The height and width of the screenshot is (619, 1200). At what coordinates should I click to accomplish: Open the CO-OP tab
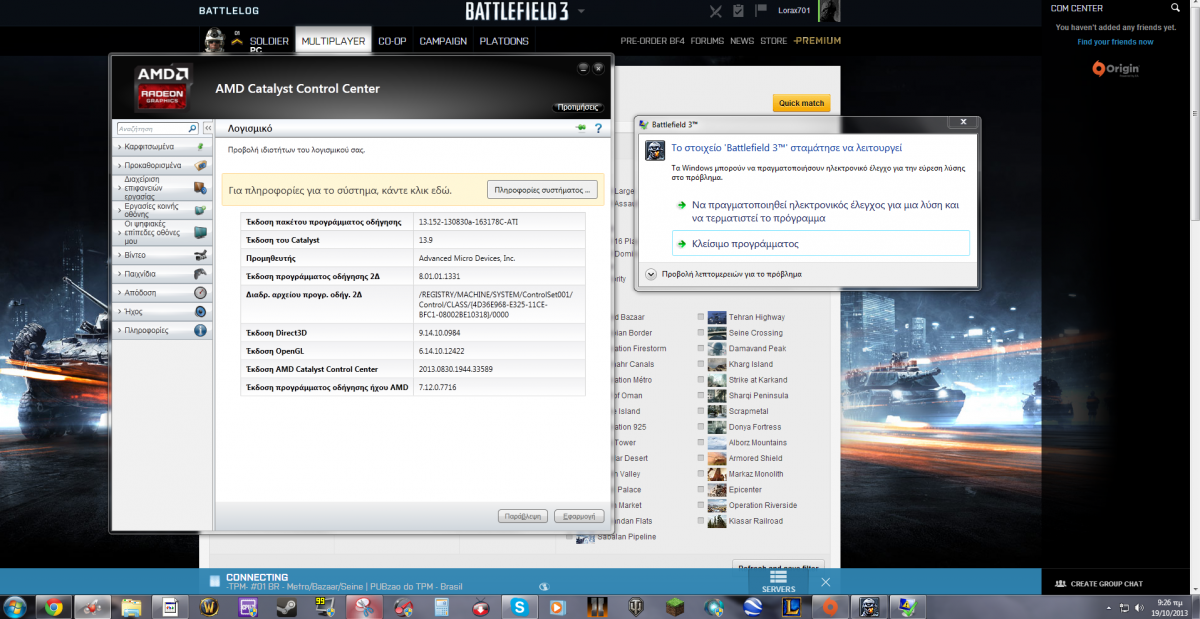tap(392, 41)
